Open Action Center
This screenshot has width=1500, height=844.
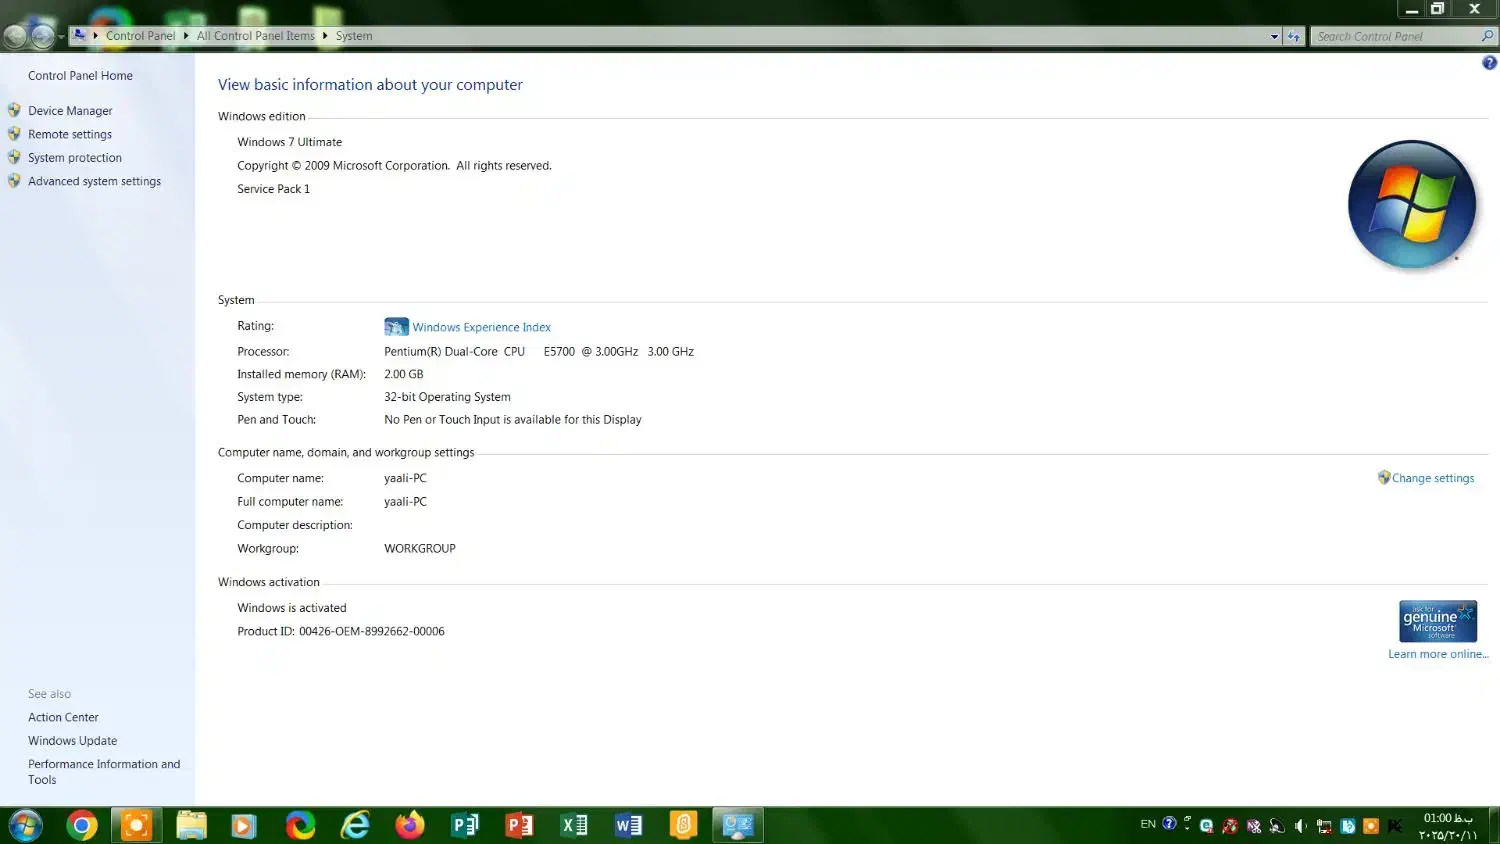(x=63, y=717)
